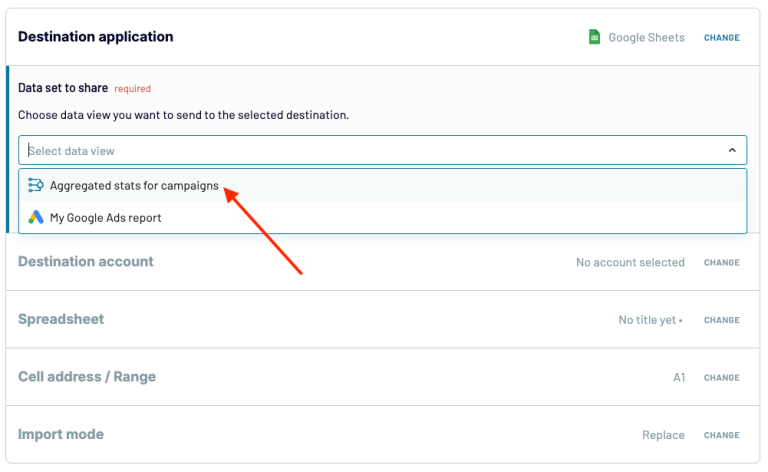
Task: Click the Destination application heading
Action: [x=96, y=37]
